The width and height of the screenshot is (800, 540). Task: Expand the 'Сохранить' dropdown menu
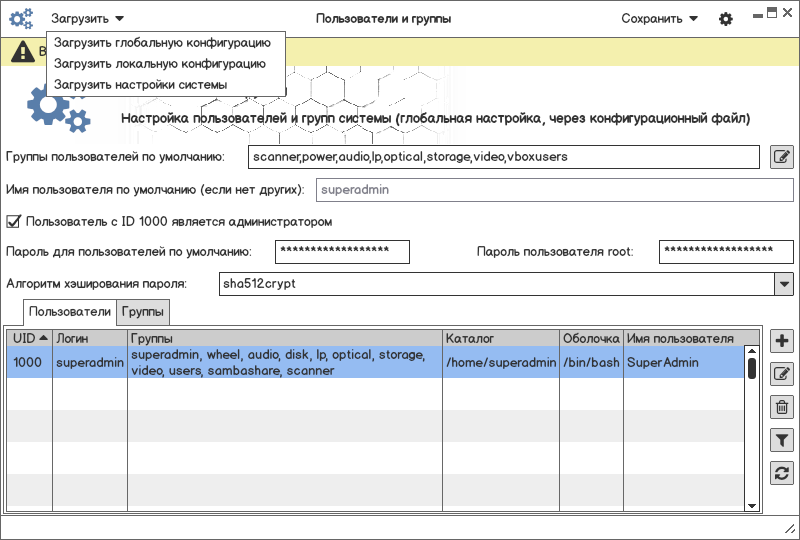point(659,18)
